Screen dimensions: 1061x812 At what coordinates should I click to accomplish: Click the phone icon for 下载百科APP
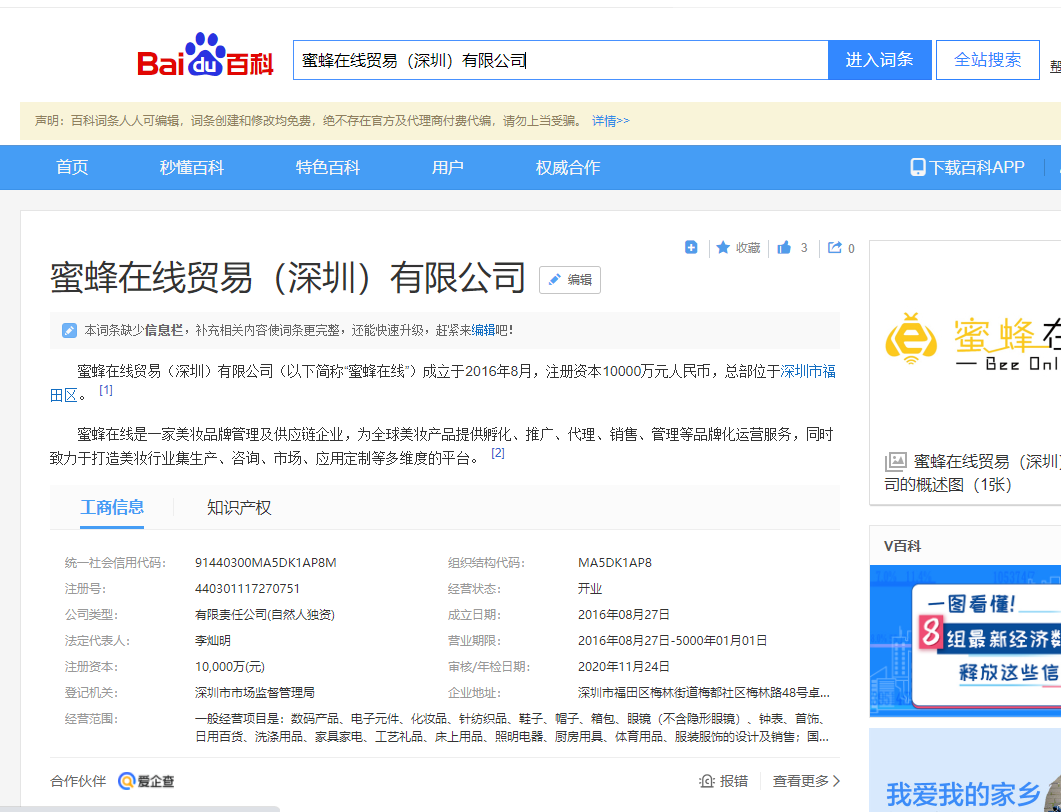pos(918,167)
